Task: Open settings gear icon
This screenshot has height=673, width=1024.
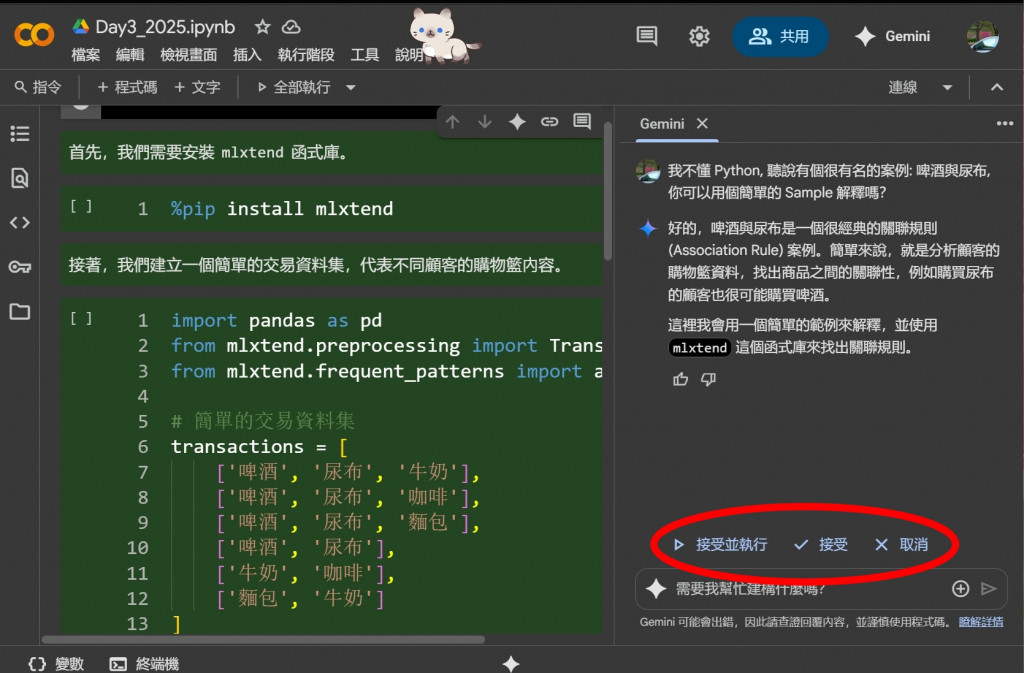Action: pyautogui.click(x=699, y=36)
